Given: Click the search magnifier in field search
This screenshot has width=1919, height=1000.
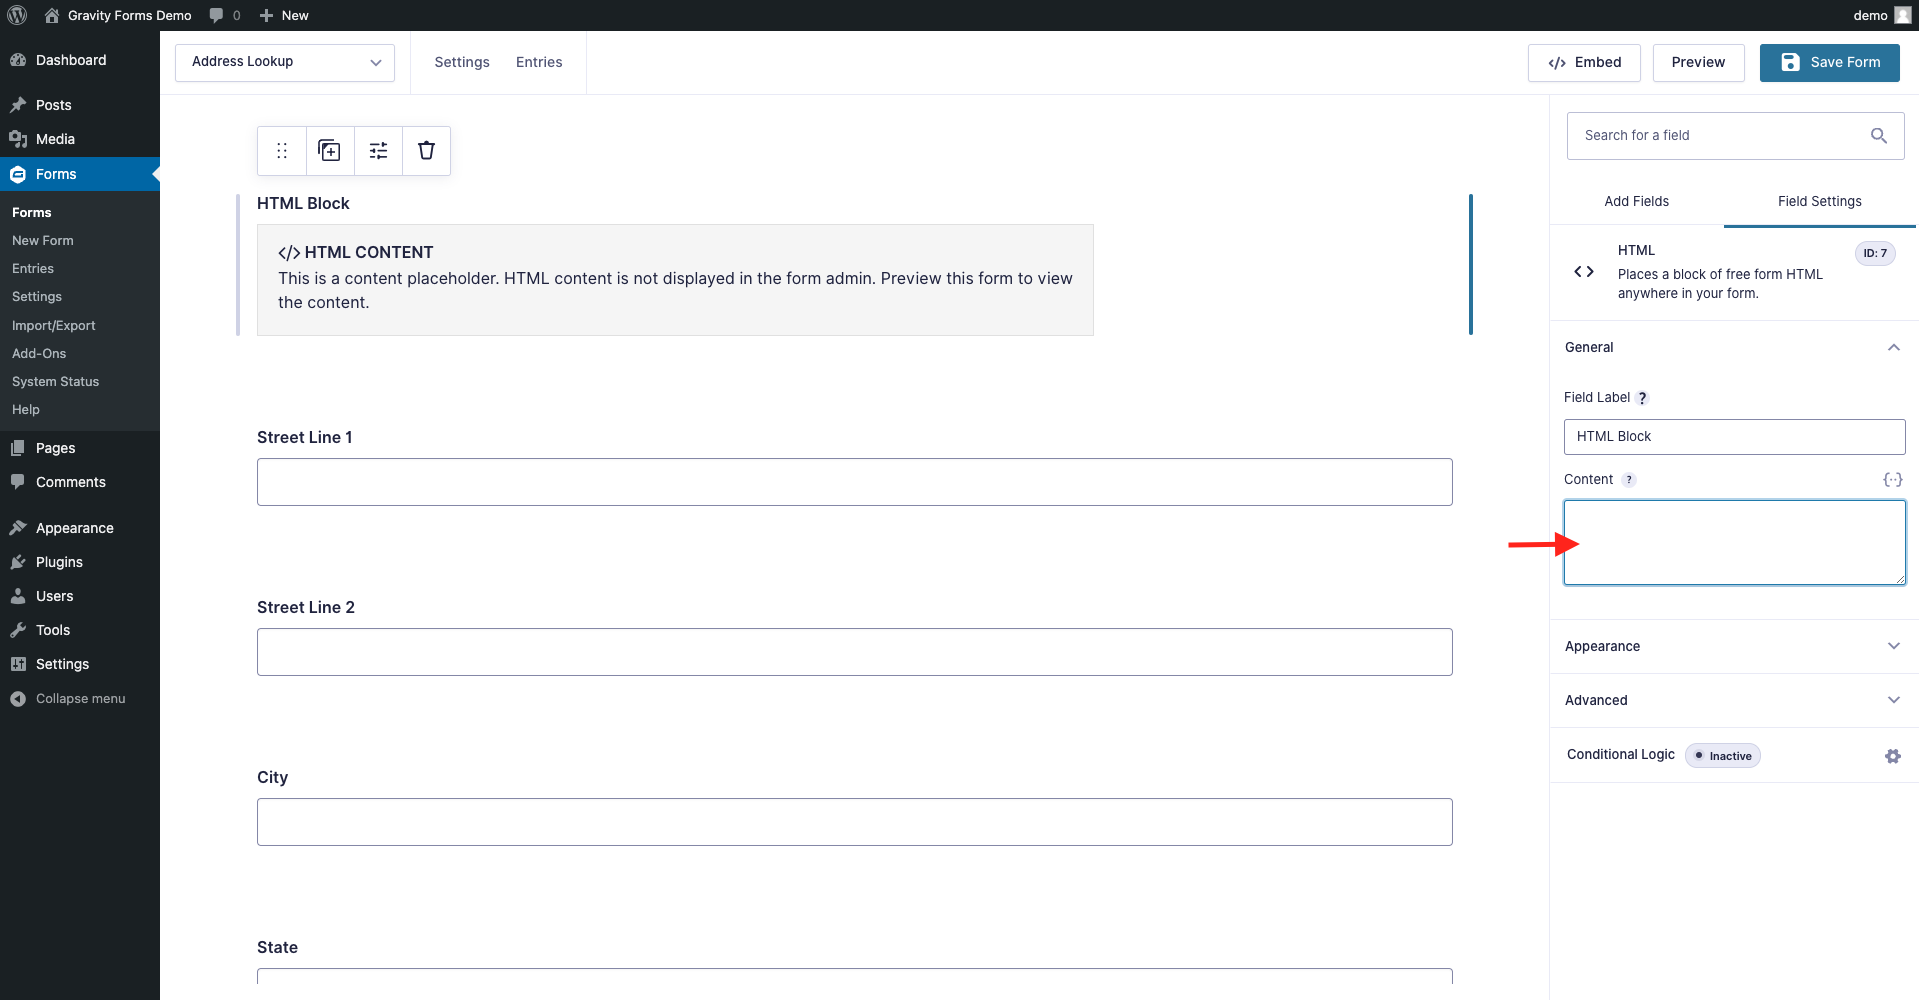Looking at the screenshot, I should click(x=1879, y=135).
